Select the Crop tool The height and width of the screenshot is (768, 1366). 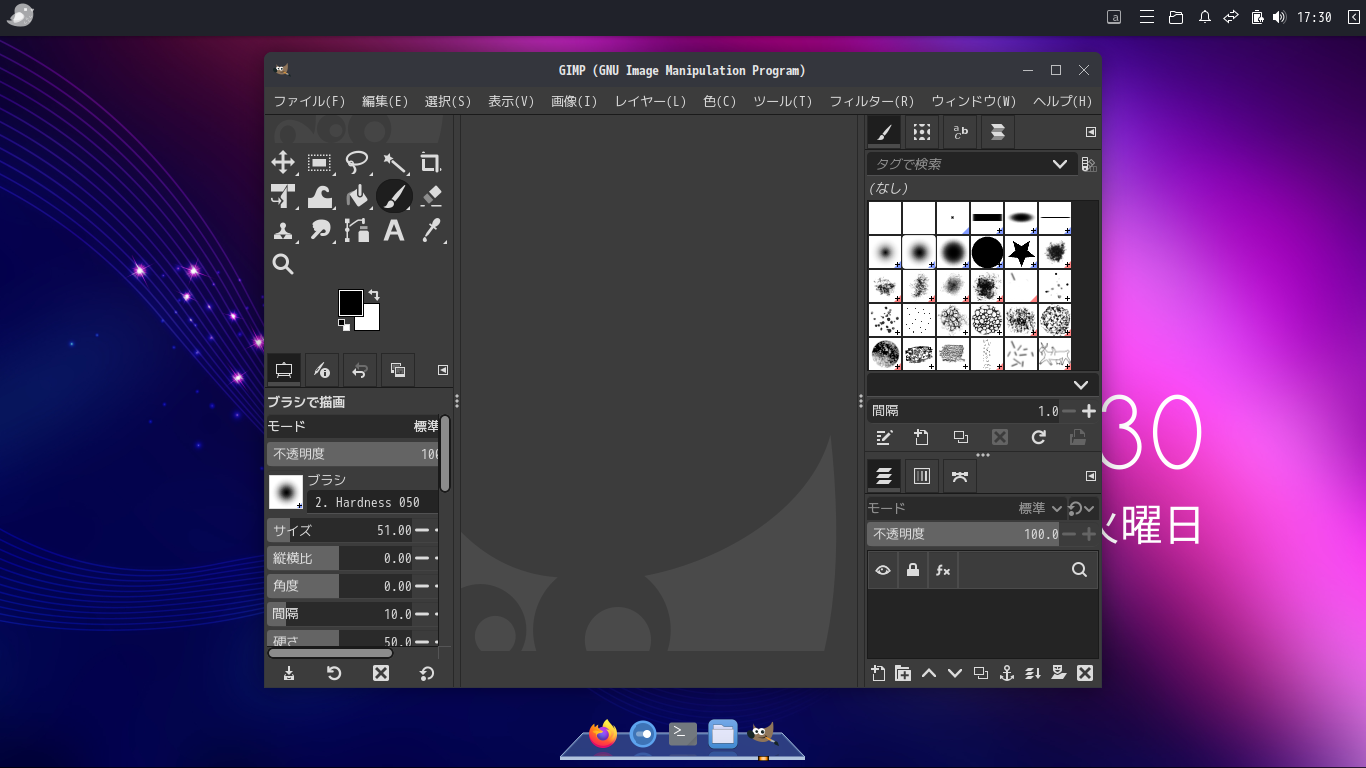[x=430, y=163]
